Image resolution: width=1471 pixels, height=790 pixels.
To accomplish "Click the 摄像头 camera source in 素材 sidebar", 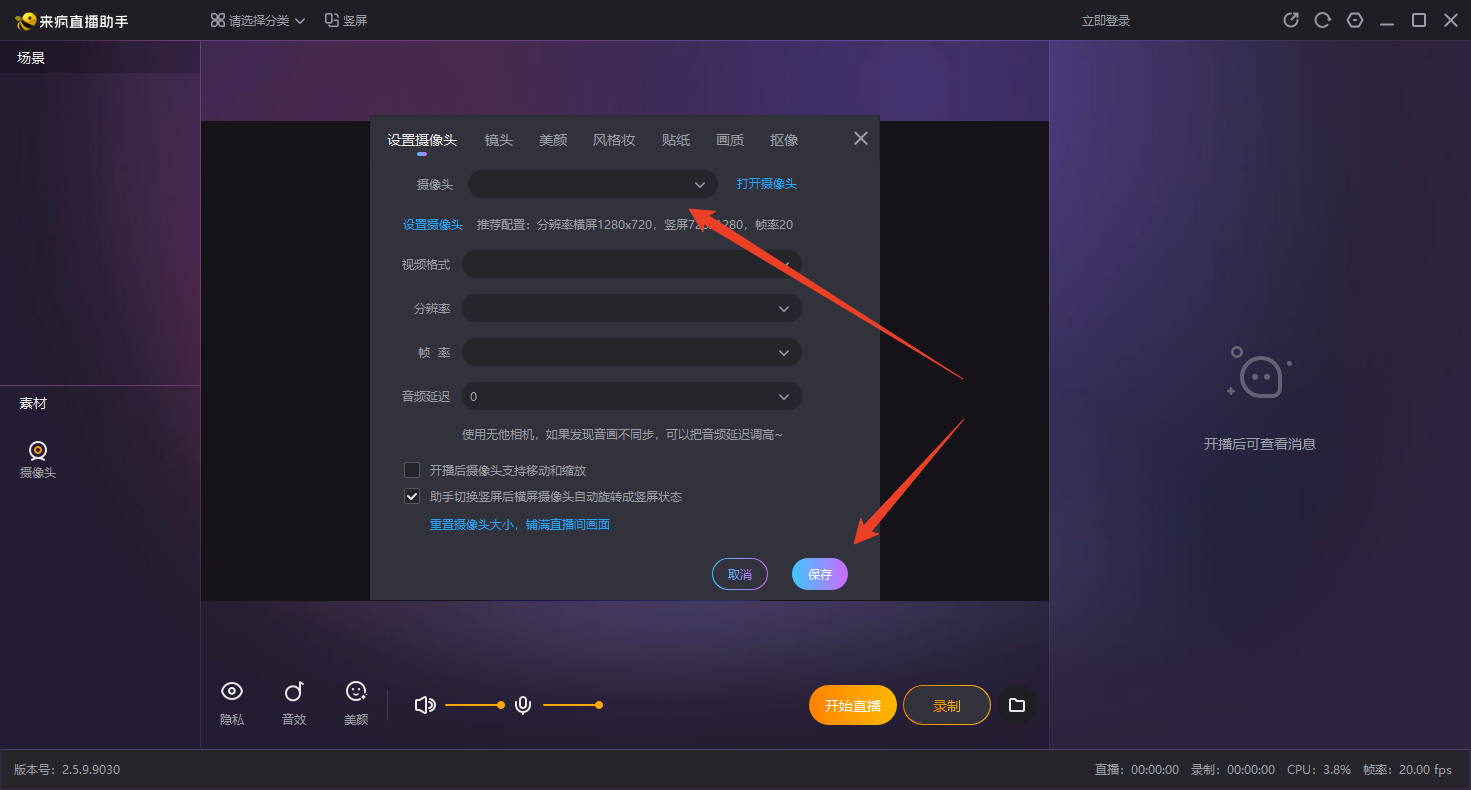I will point(36,458).
